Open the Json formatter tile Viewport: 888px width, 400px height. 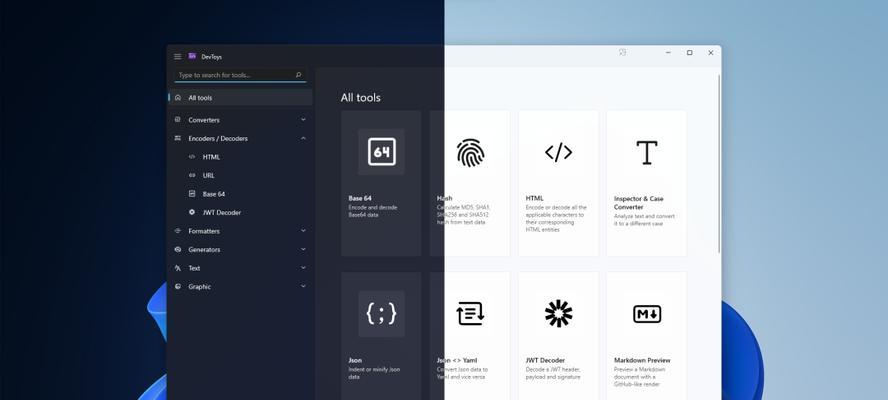pos(381,335)
